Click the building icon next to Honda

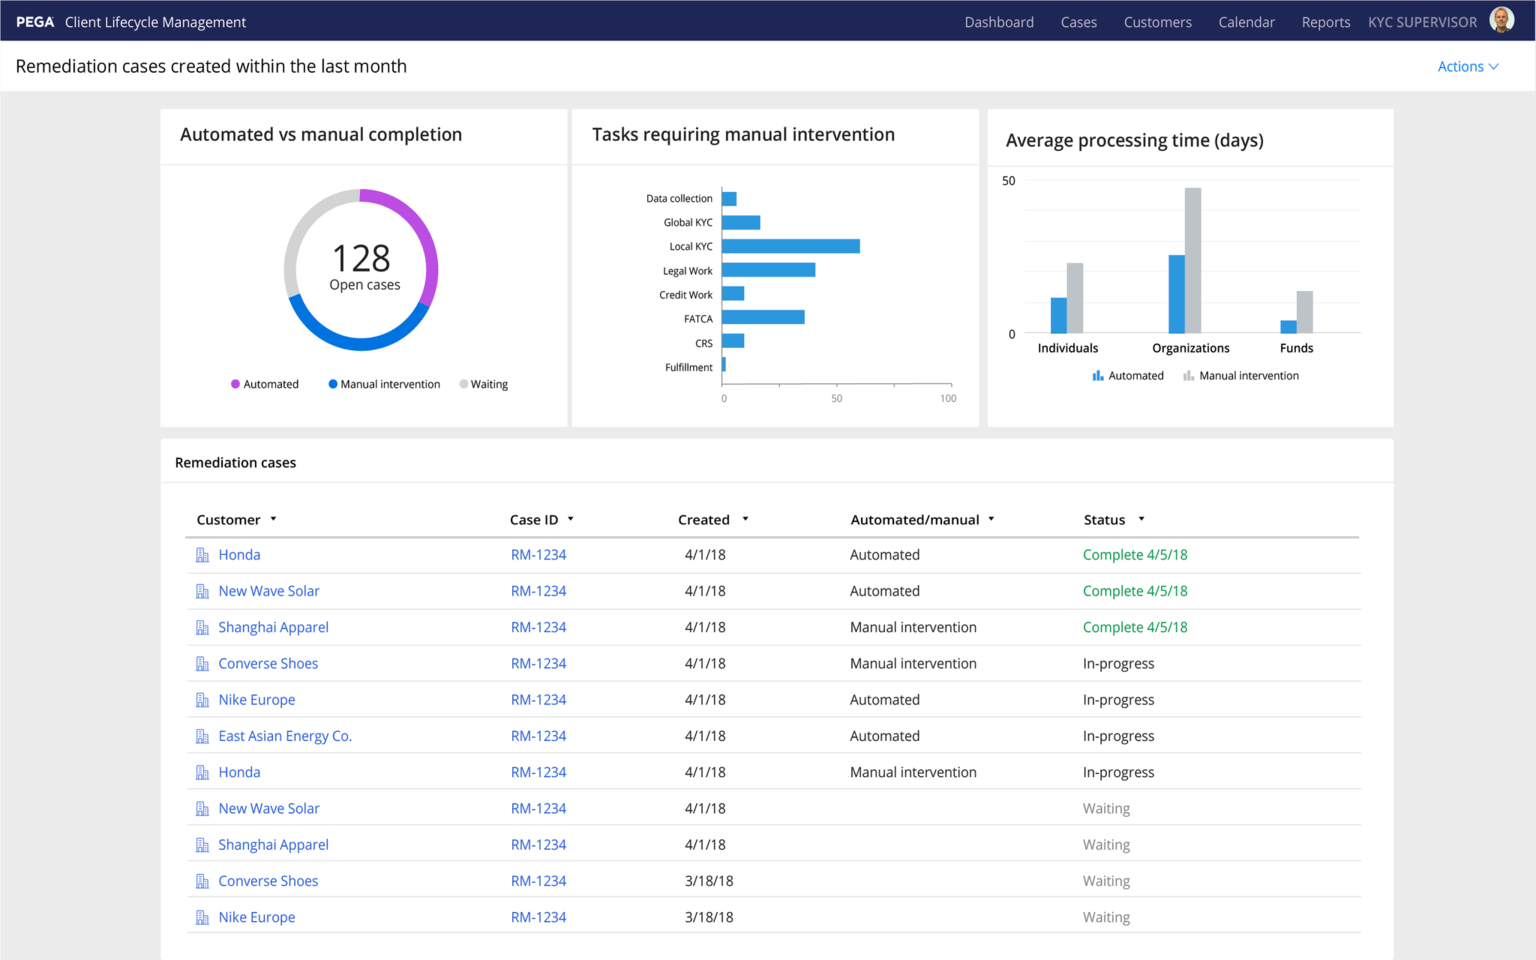coord(201,554)
